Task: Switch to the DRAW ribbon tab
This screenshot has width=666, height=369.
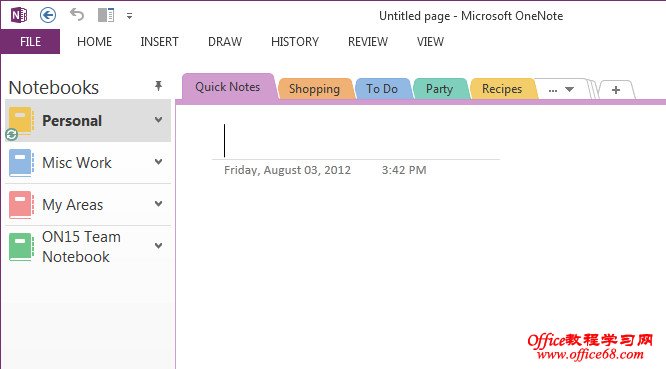Action: pos(225,42)
